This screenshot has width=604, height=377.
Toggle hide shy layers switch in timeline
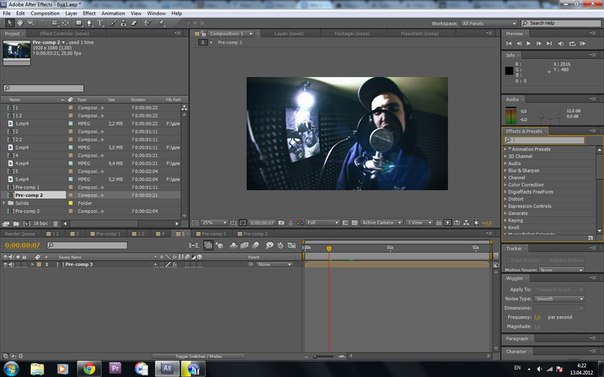233,245
